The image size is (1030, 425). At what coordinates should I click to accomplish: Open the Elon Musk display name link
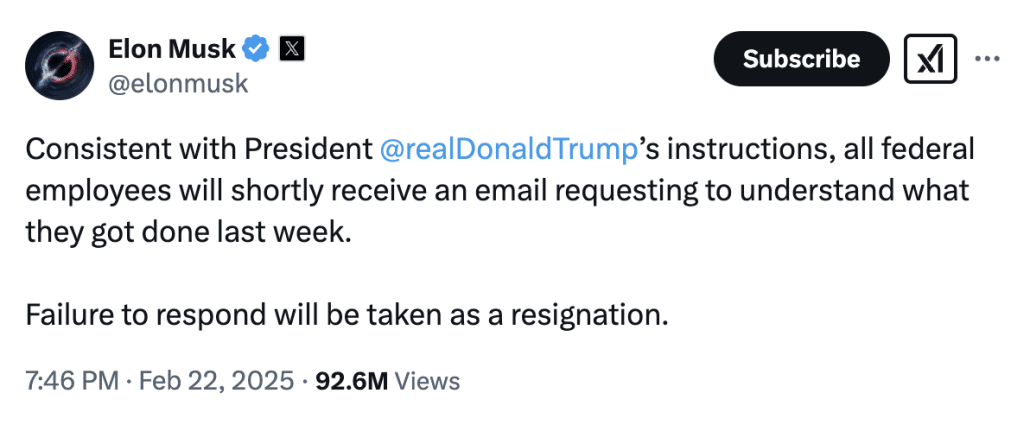(172, 47)
